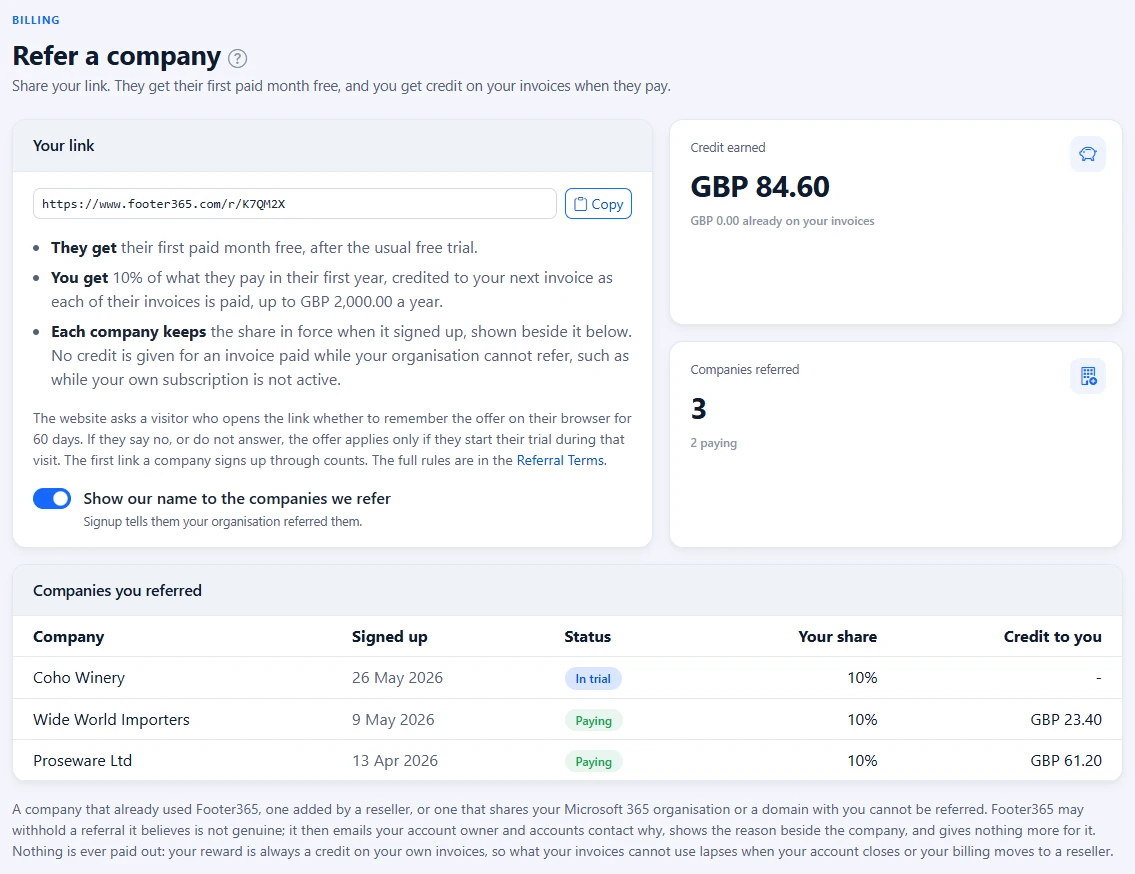Click the Paying badge for Proseware Ltd
This screenshot has width=1135, height=874.
(594, 762)
